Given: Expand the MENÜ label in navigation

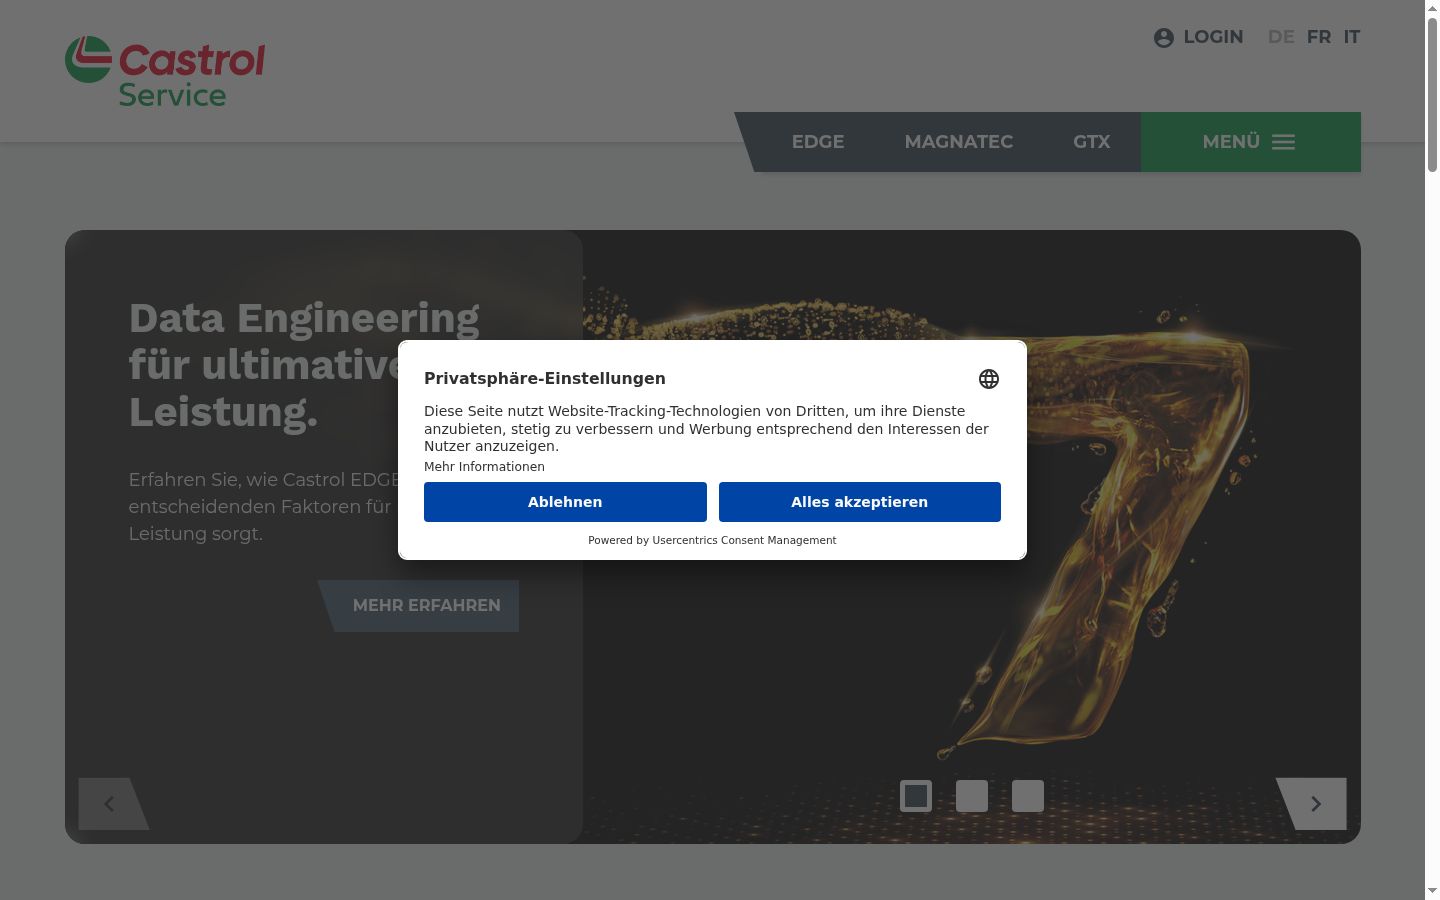Looking at the screenshot, I should (x=1231, y=142).
